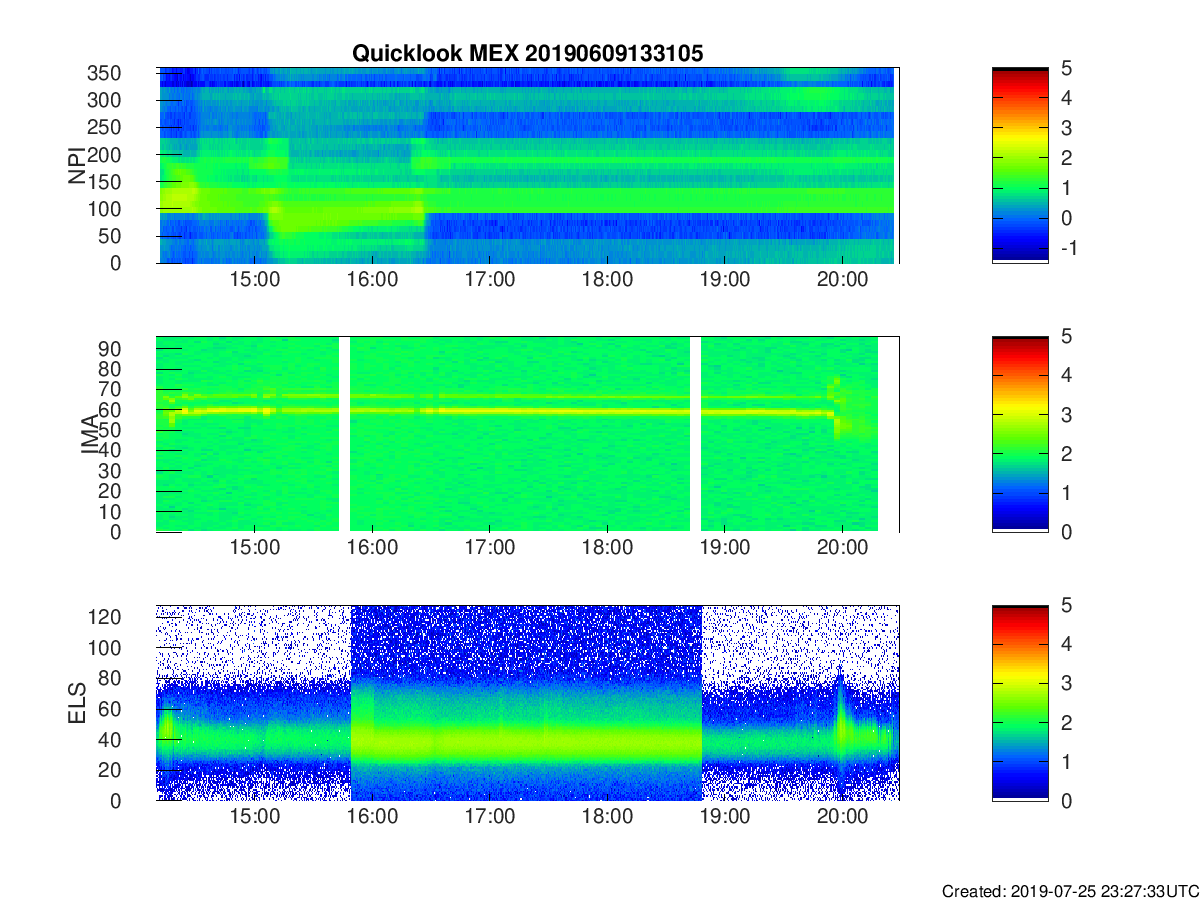Click the 20:00 label under the NPI plot
The height and width of the screenshot is (900, 1200).
click(x=842, y=280)
